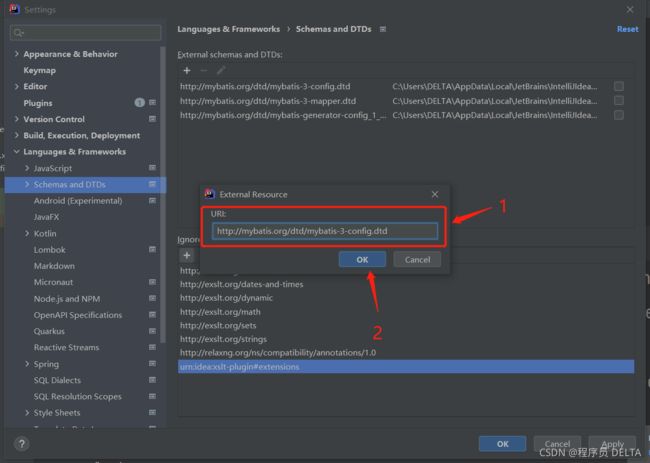The height and width of the screenshot is (463, 650).
Task: Toggle checkbox for mybatis-generator-config row
Action: tap(619, 115)
